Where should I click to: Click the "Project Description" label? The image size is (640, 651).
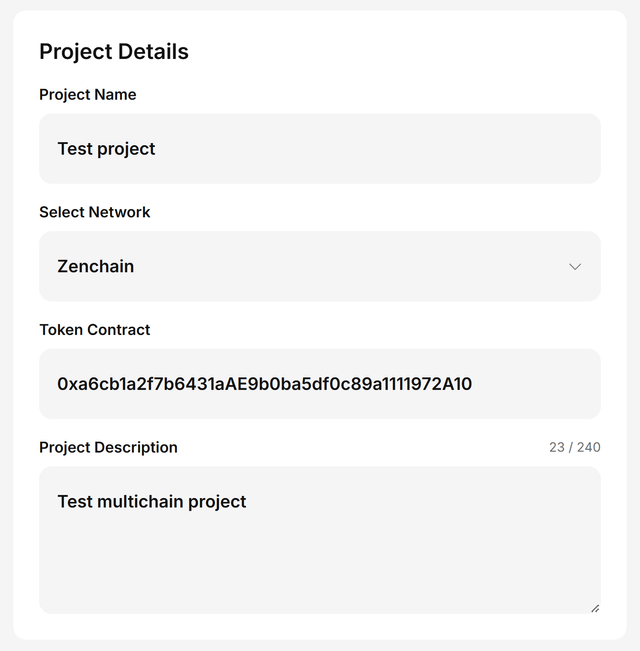pyautogui.click(x=108, y=447)
